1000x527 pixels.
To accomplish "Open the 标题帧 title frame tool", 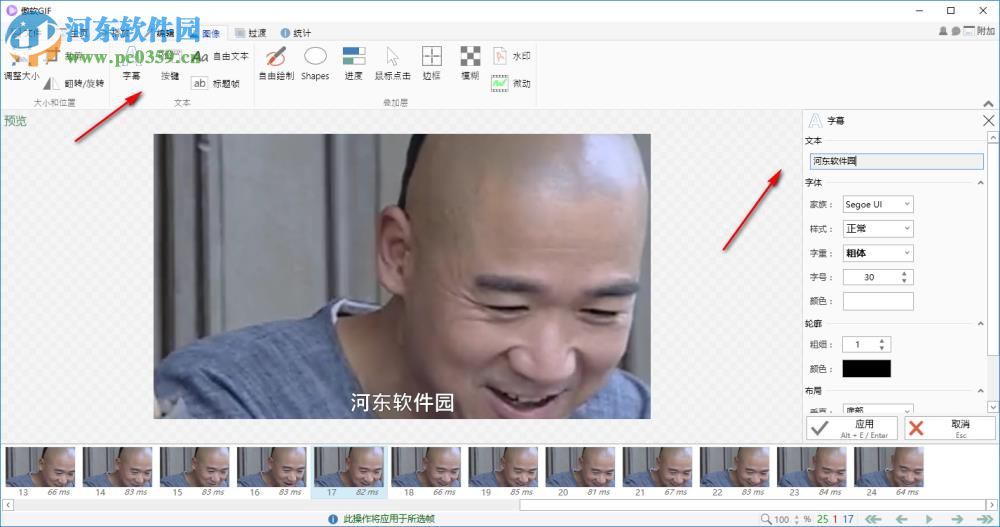I will coord(216,84).
